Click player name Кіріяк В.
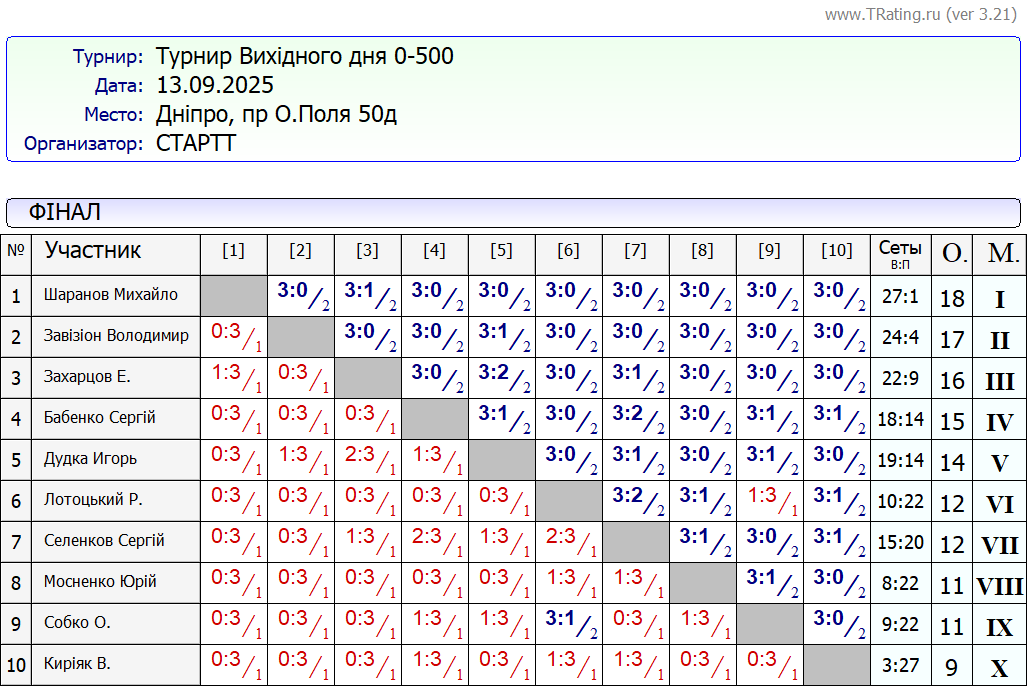The height and width of the screenshot is (686, 1027). pyautogui.click(x=77, y=664)
